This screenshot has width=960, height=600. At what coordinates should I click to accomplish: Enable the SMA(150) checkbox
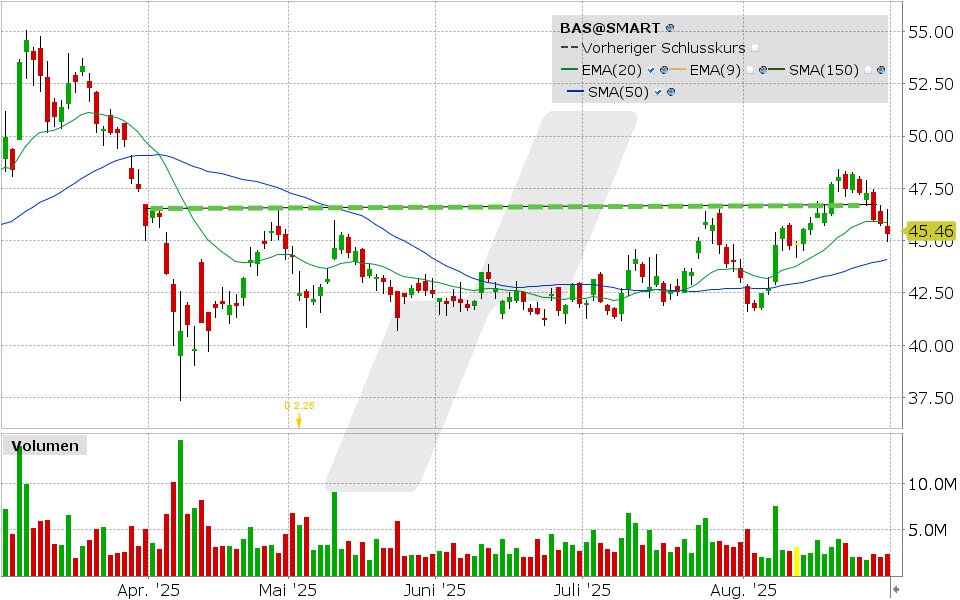click(x=868, y=70)
